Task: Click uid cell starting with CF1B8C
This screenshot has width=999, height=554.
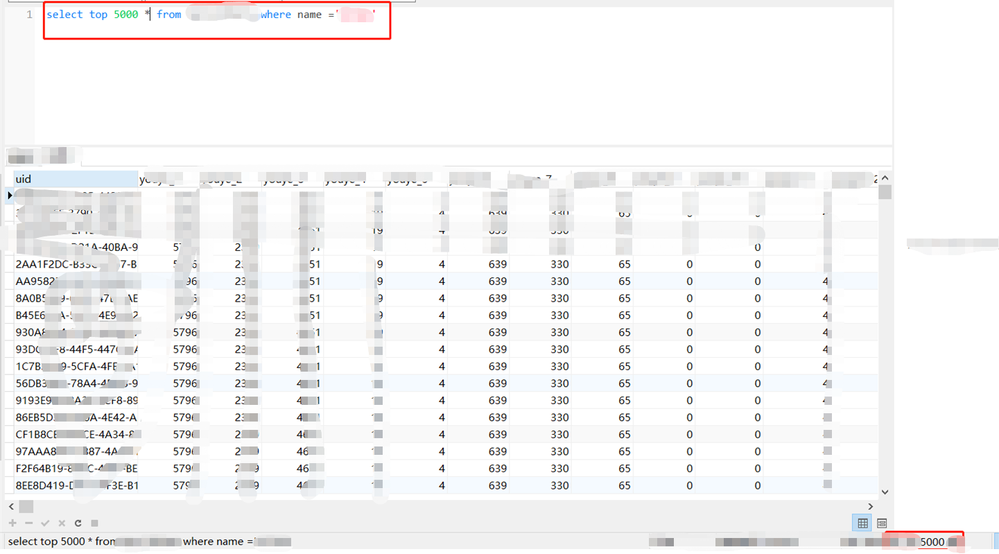Action: click(76, 434)
